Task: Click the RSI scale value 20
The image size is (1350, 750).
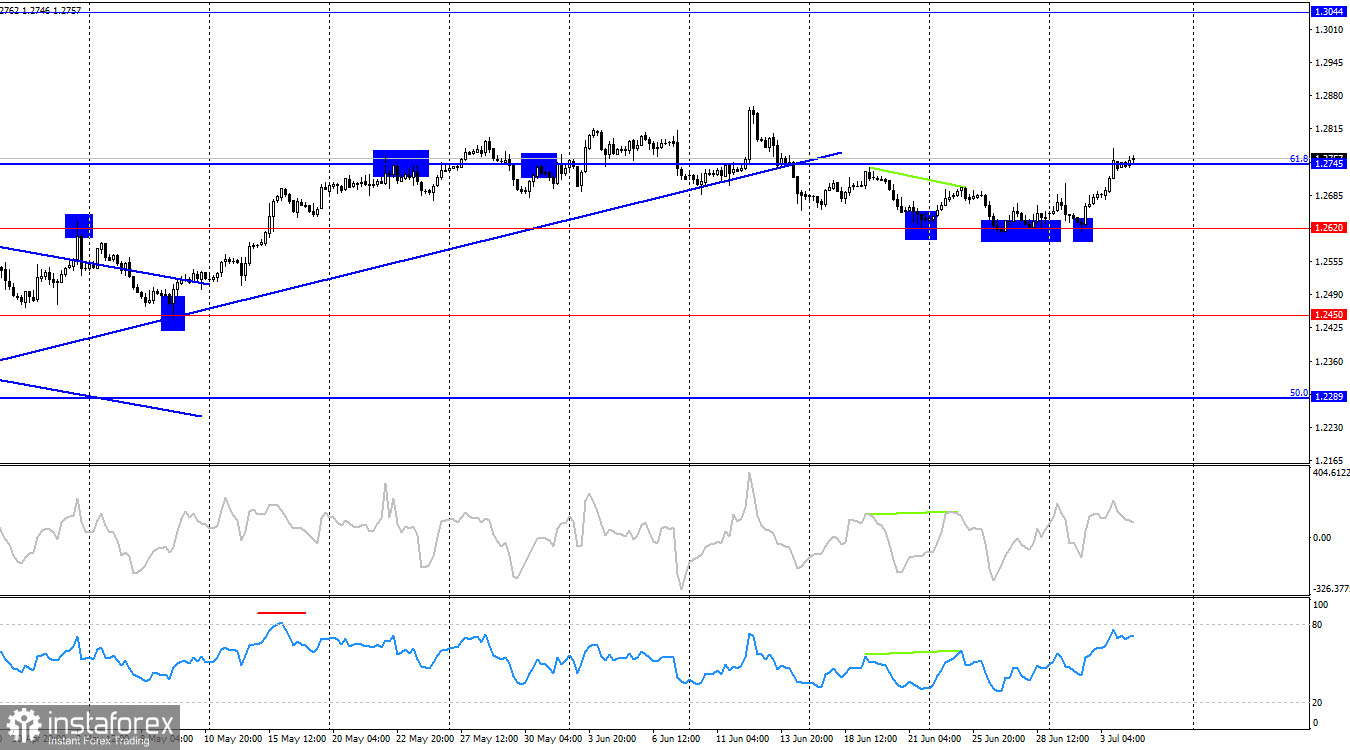Action: 1319,703
